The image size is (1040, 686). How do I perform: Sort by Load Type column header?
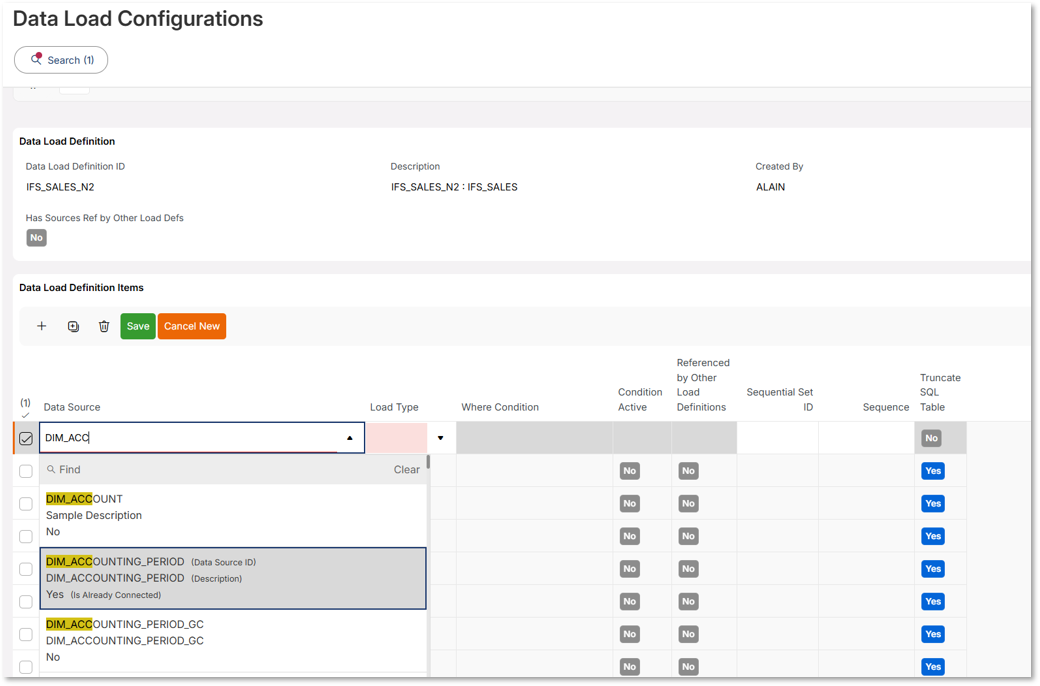[x=394, y=407]
